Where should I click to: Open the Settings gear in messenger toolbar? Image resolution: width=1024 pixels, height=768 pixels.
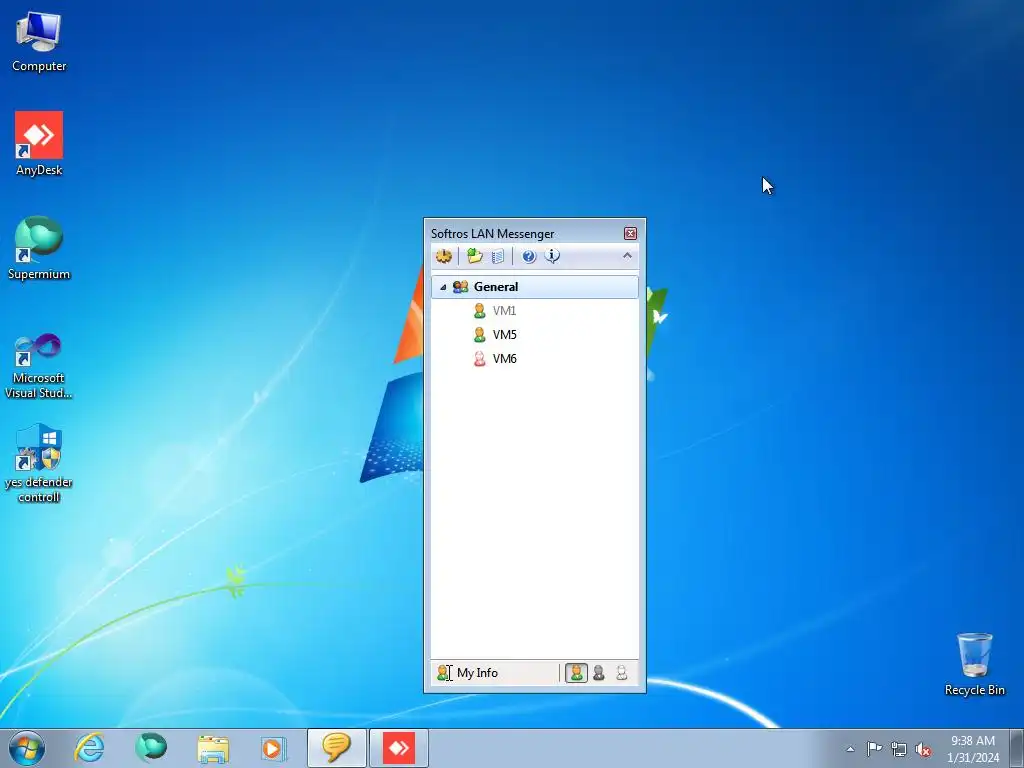(444, 256)
